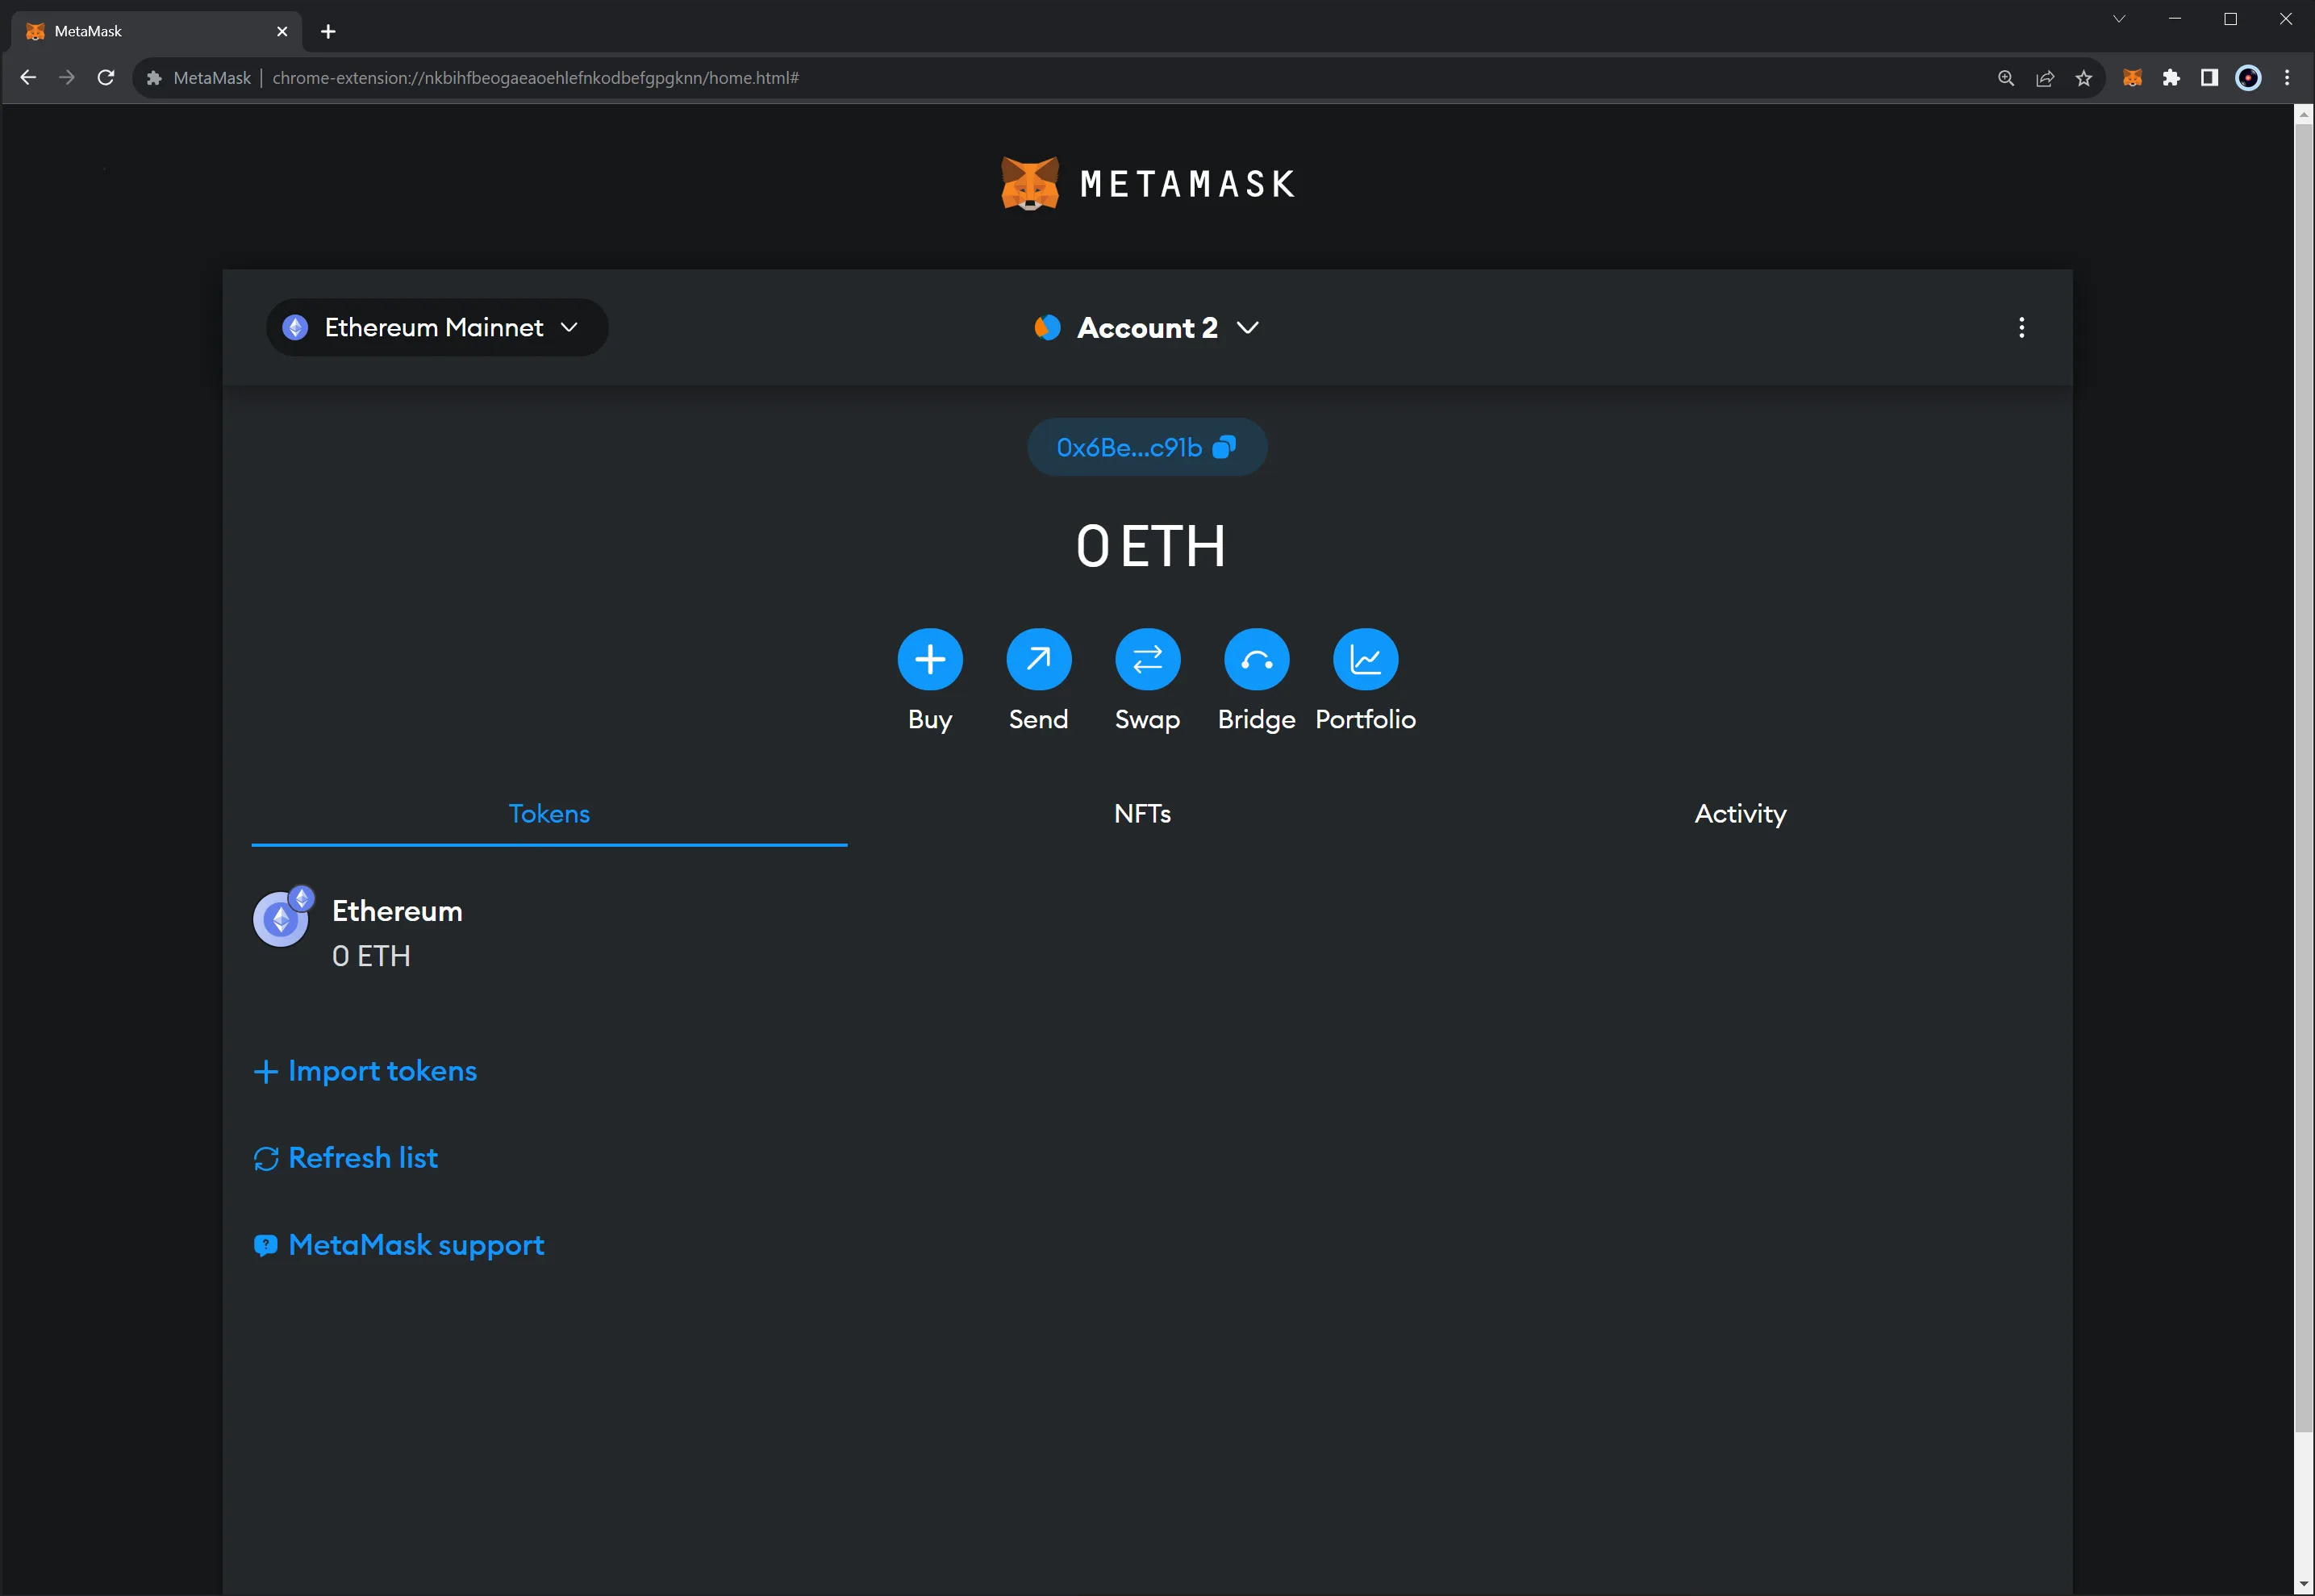Open the tab search chevron
This screenshot has height=1596, width=2315.
tap(2119, 19)
